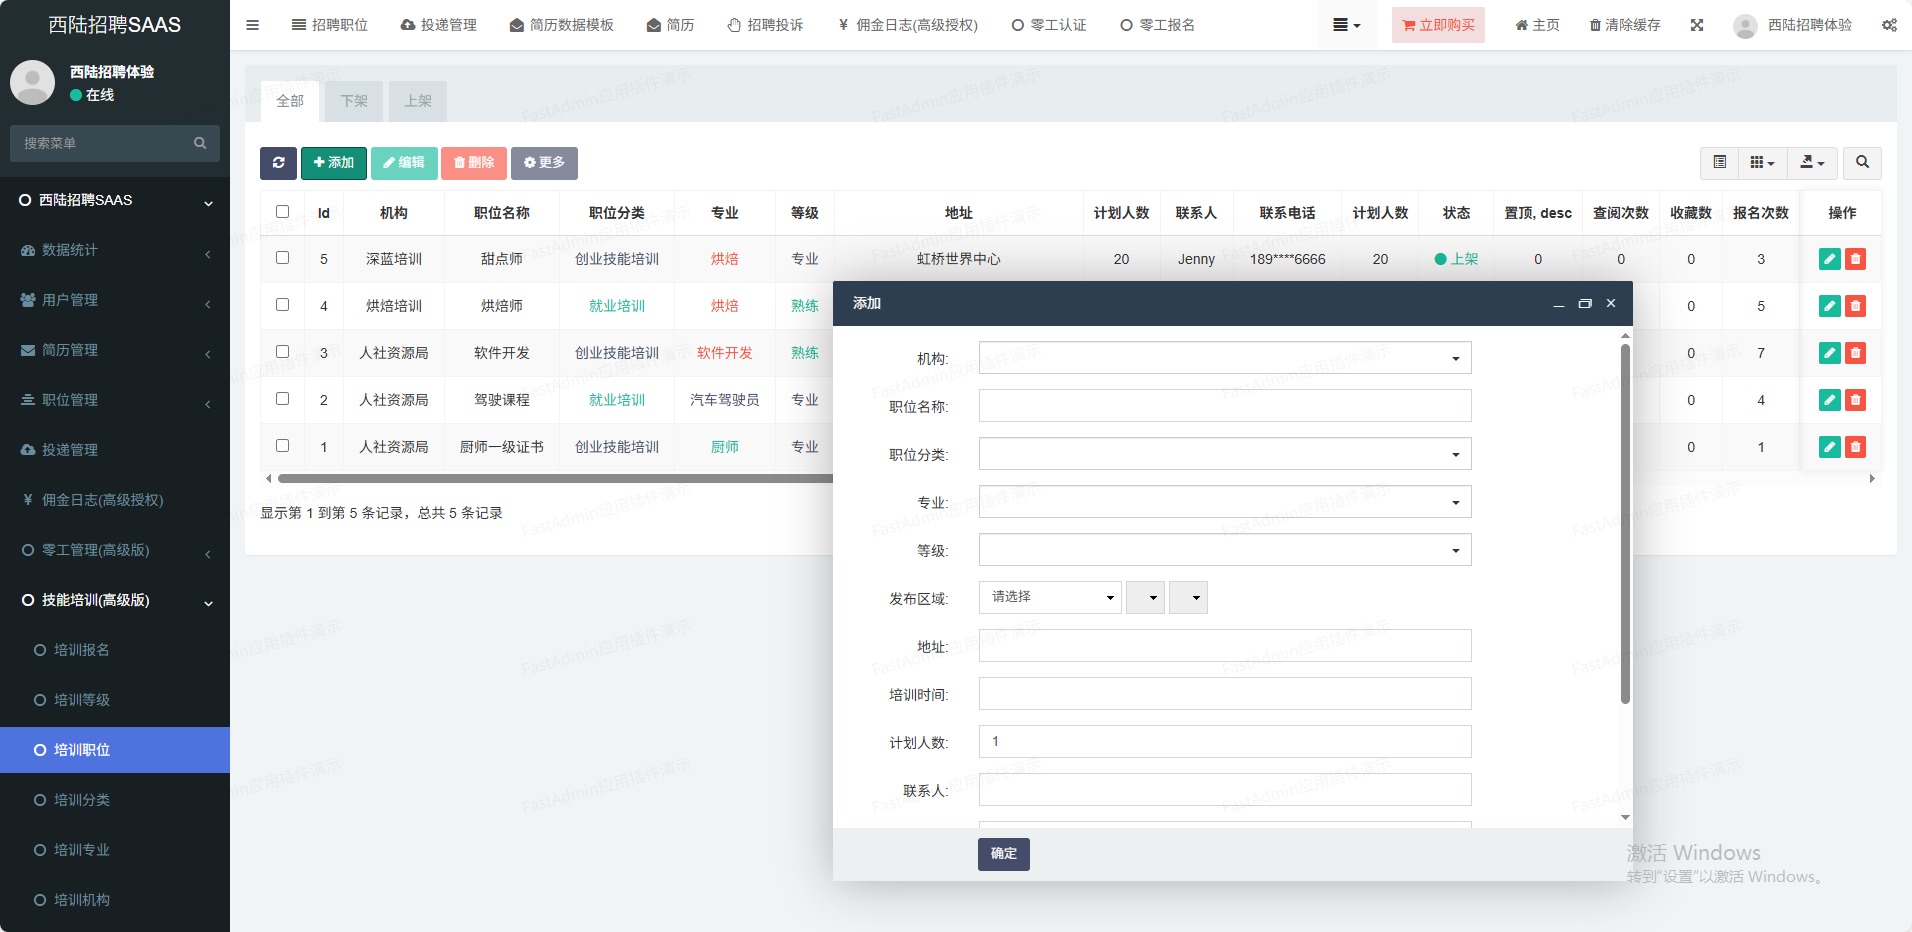The image size is (1912, 932).
Task: Click the refresh icon button in the toolbar
Action: [x=278, y=163]
